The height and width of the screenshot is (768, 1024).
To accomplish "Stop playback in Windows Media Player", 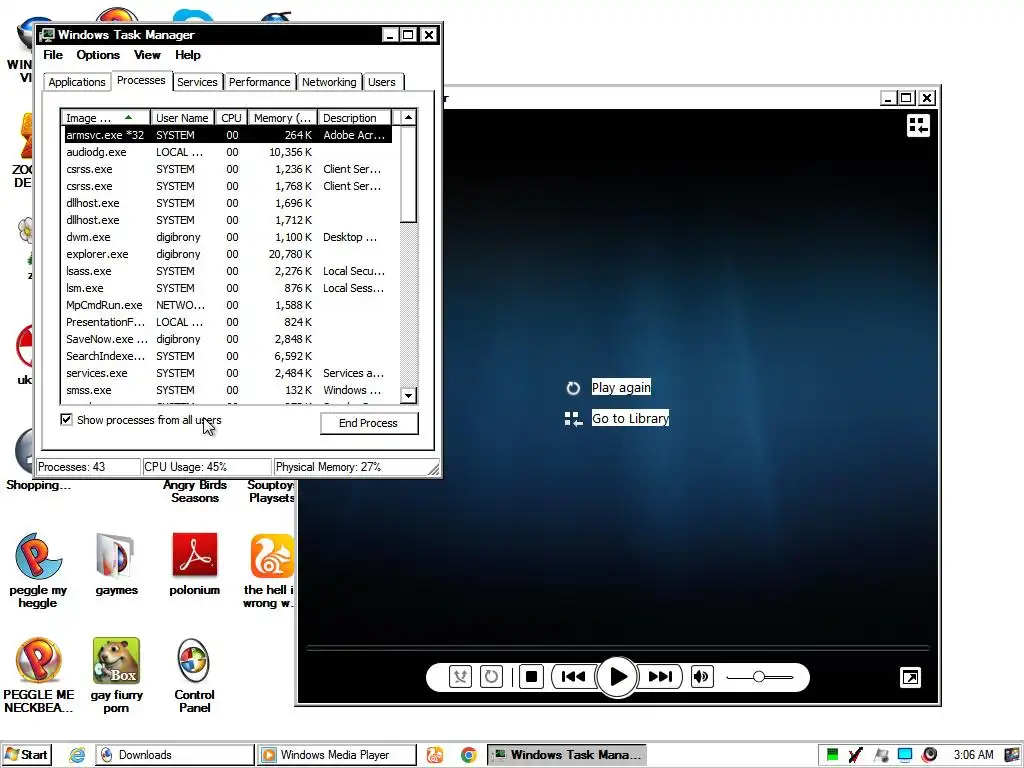I will 532,677.
